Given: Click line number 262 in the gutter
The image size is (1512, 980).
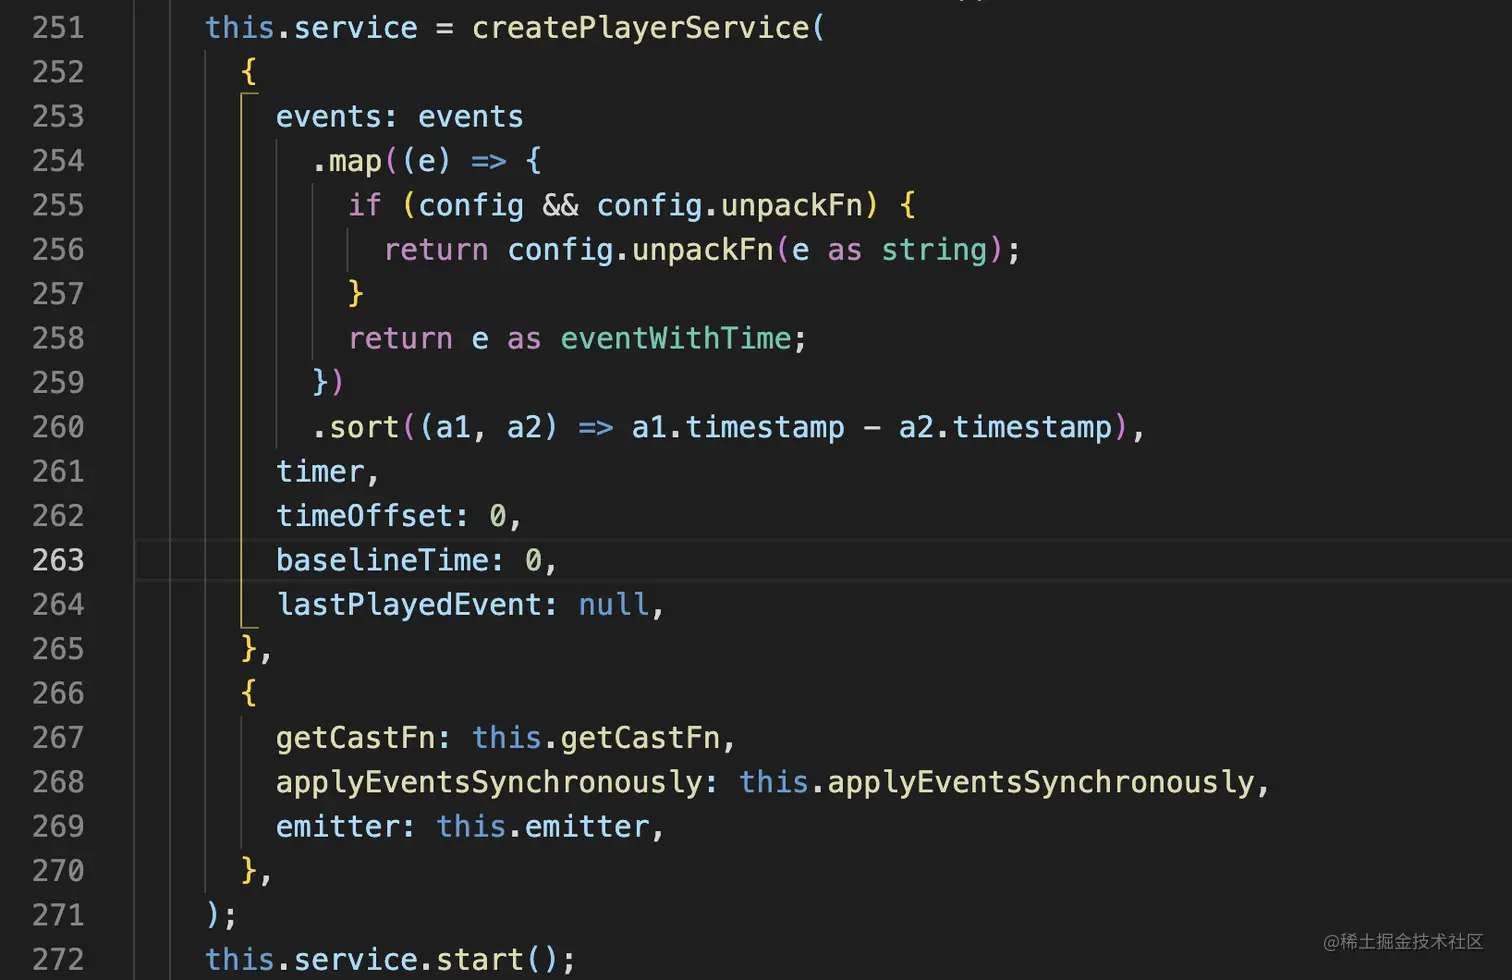Looking at the screenshot, I should 58,515.
